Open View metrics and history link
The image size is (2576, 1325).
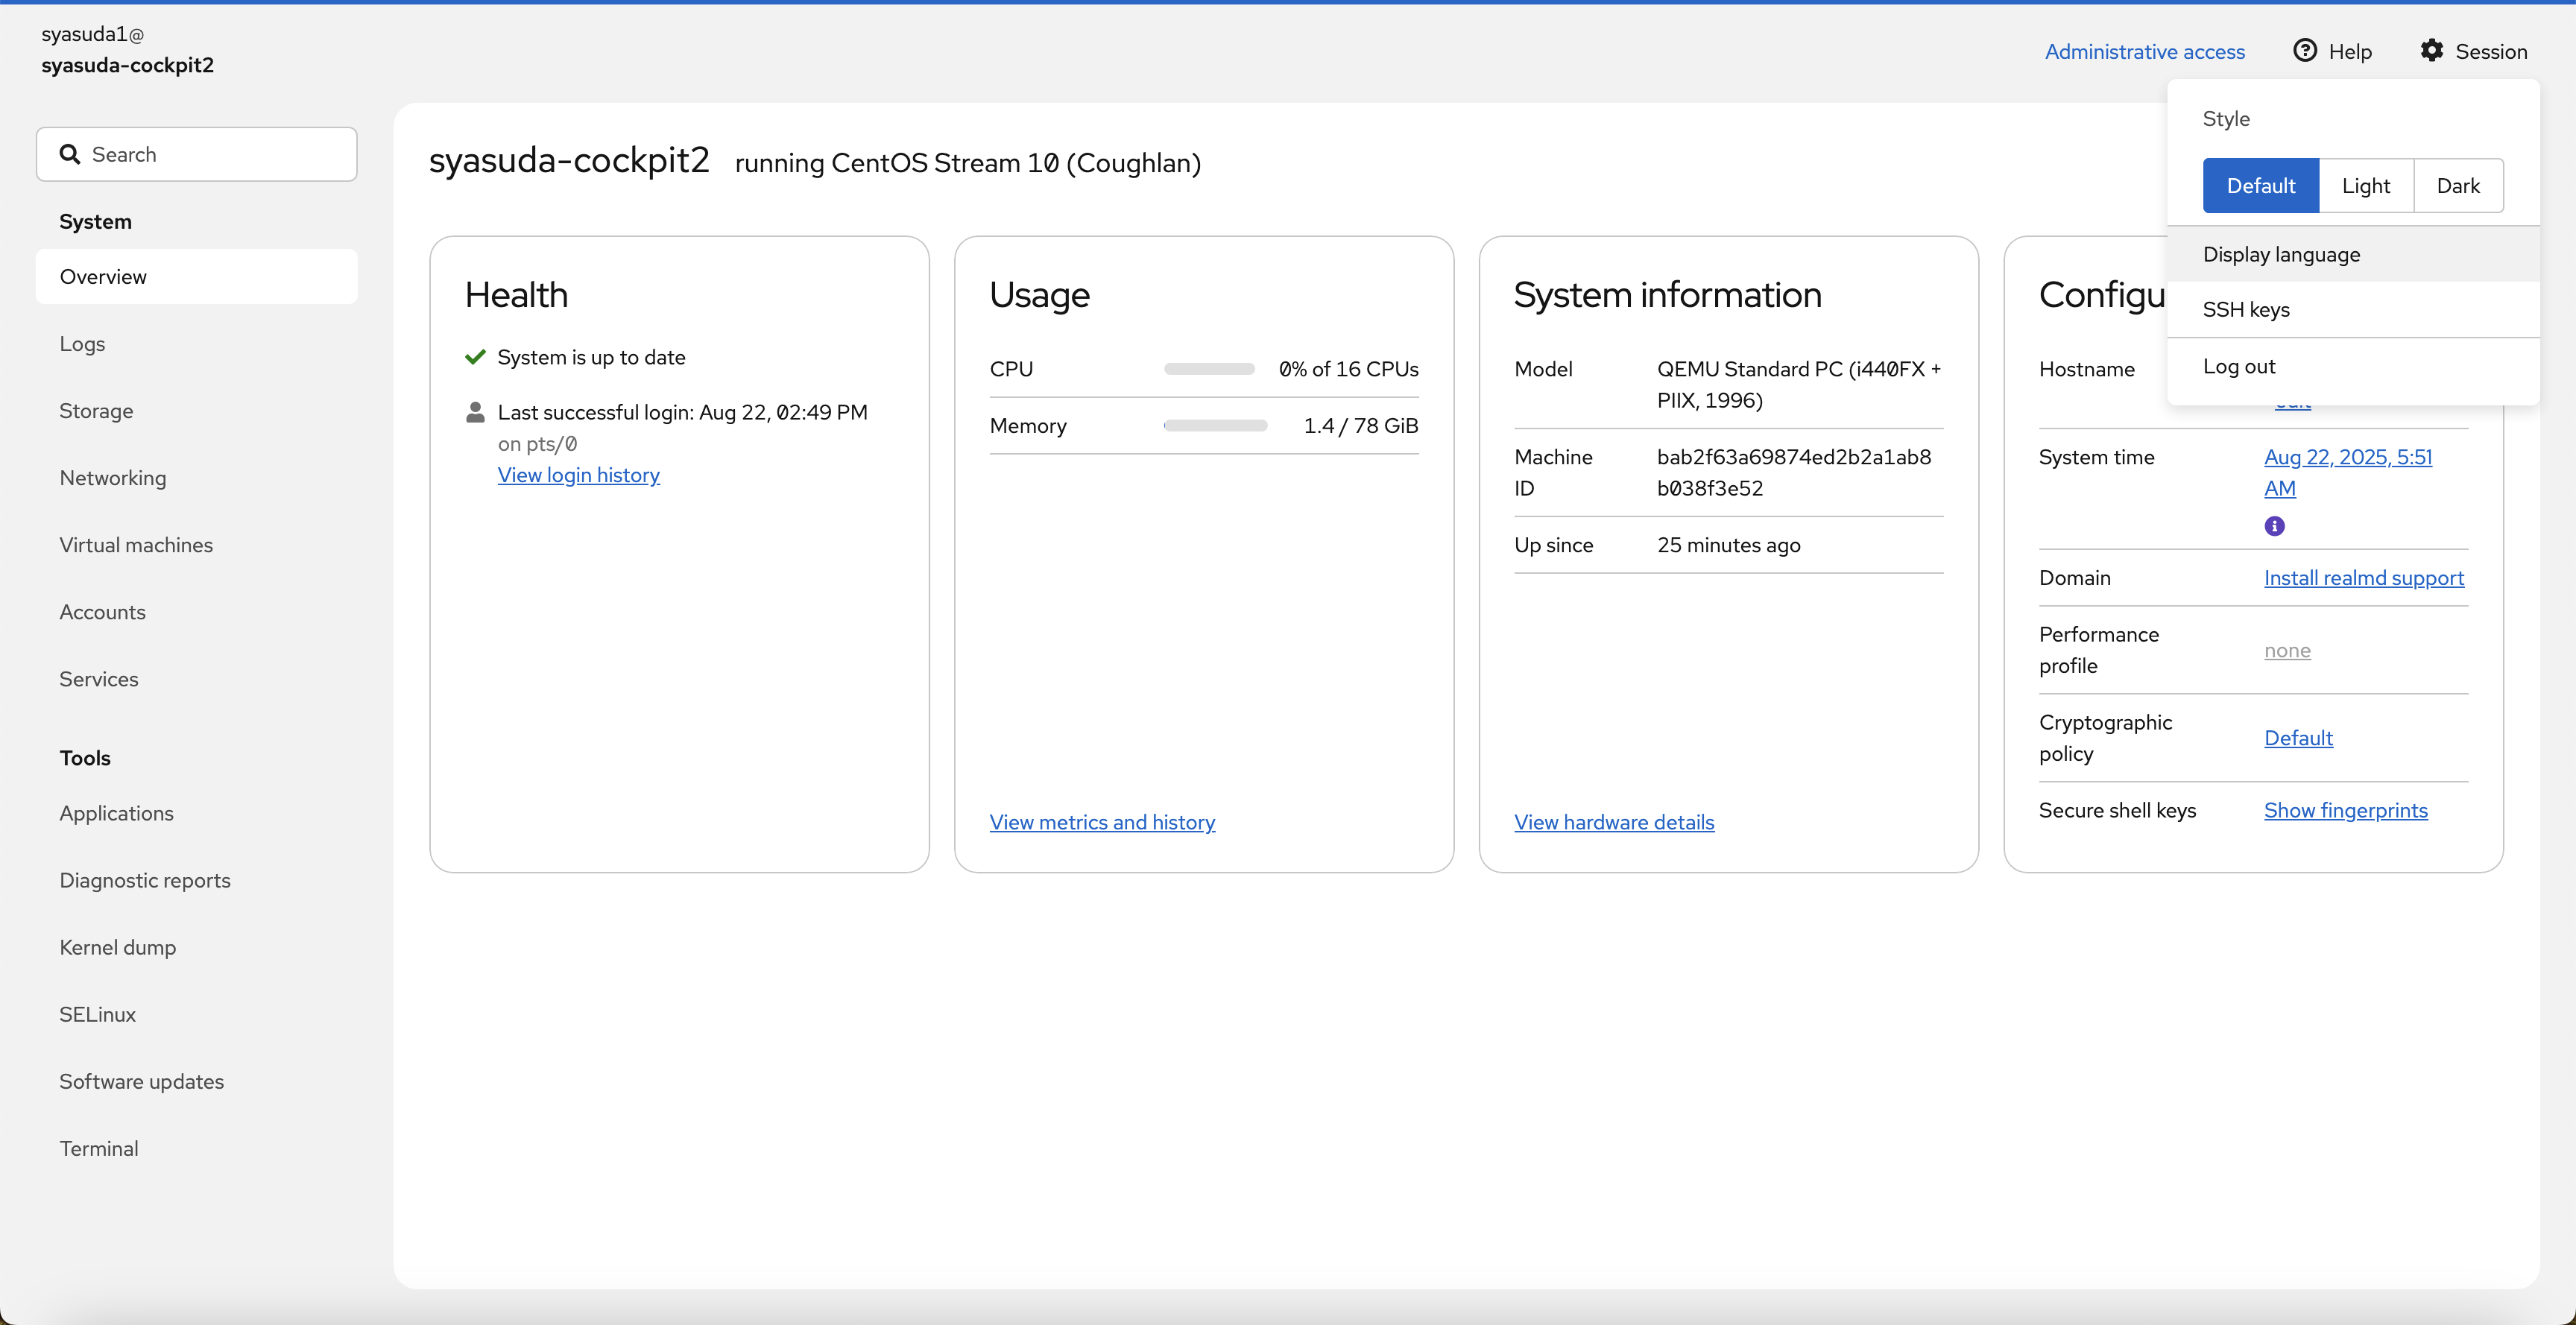point(1102,822)
